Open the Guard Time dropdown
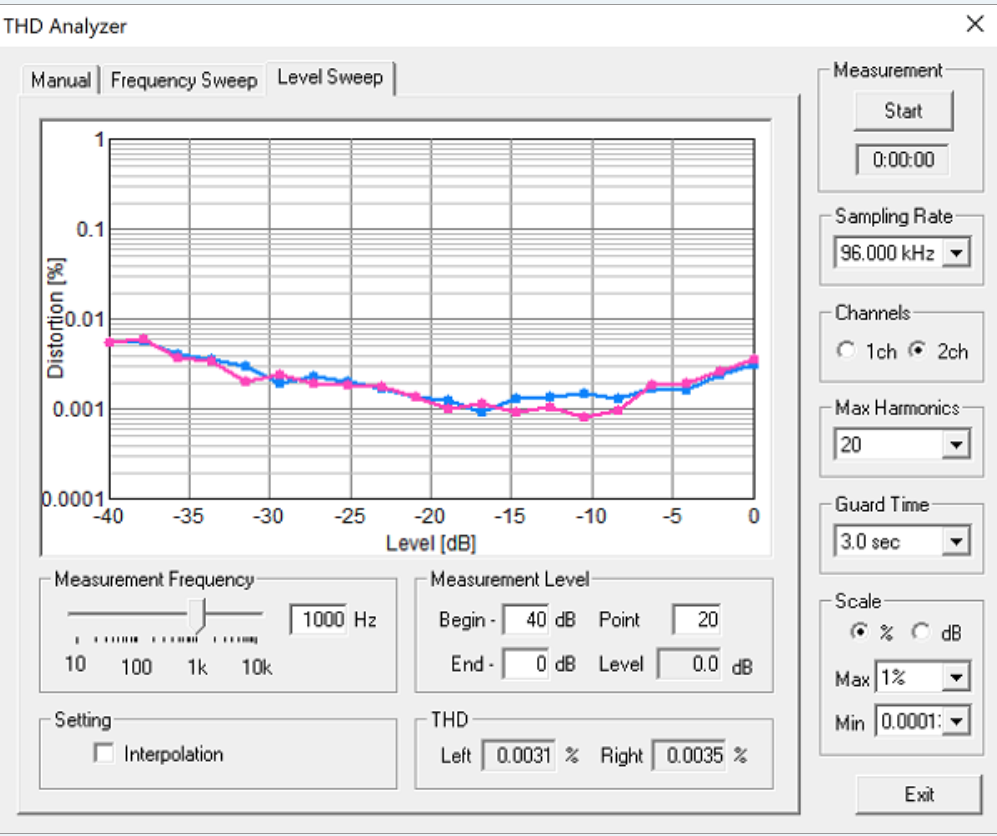Image resolution: width=997 pixels, height=836 pixels. (x=956, y=542)
